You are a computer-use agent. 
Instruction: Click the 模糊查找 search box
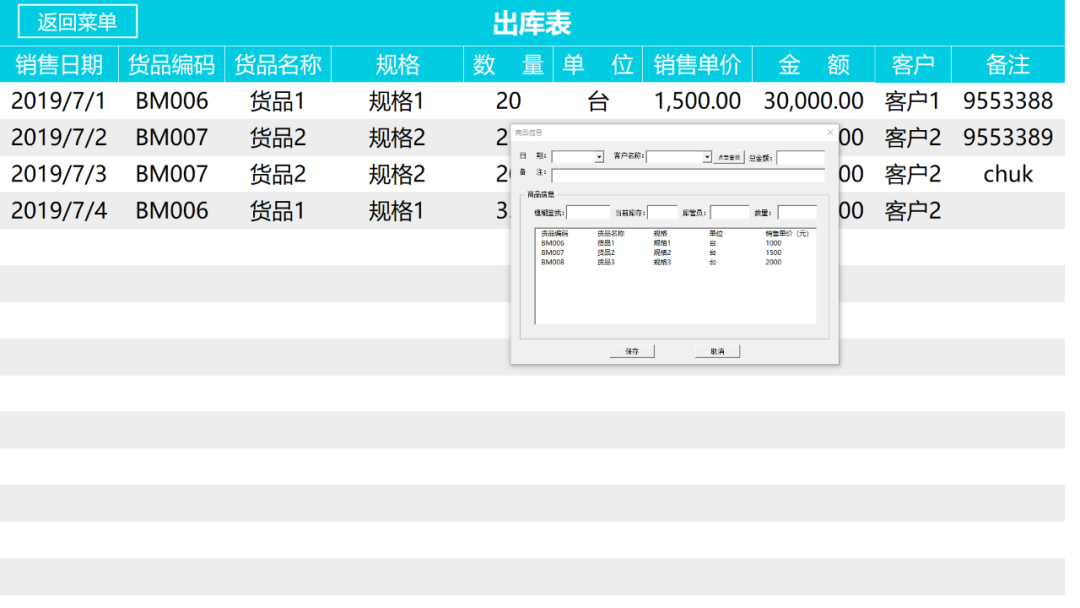click(588, 213)
